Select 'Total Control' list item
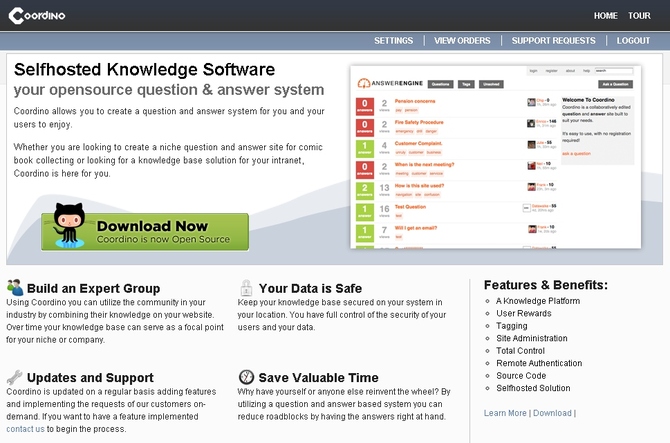Screen dimensions: 670x443 point(520,351)
